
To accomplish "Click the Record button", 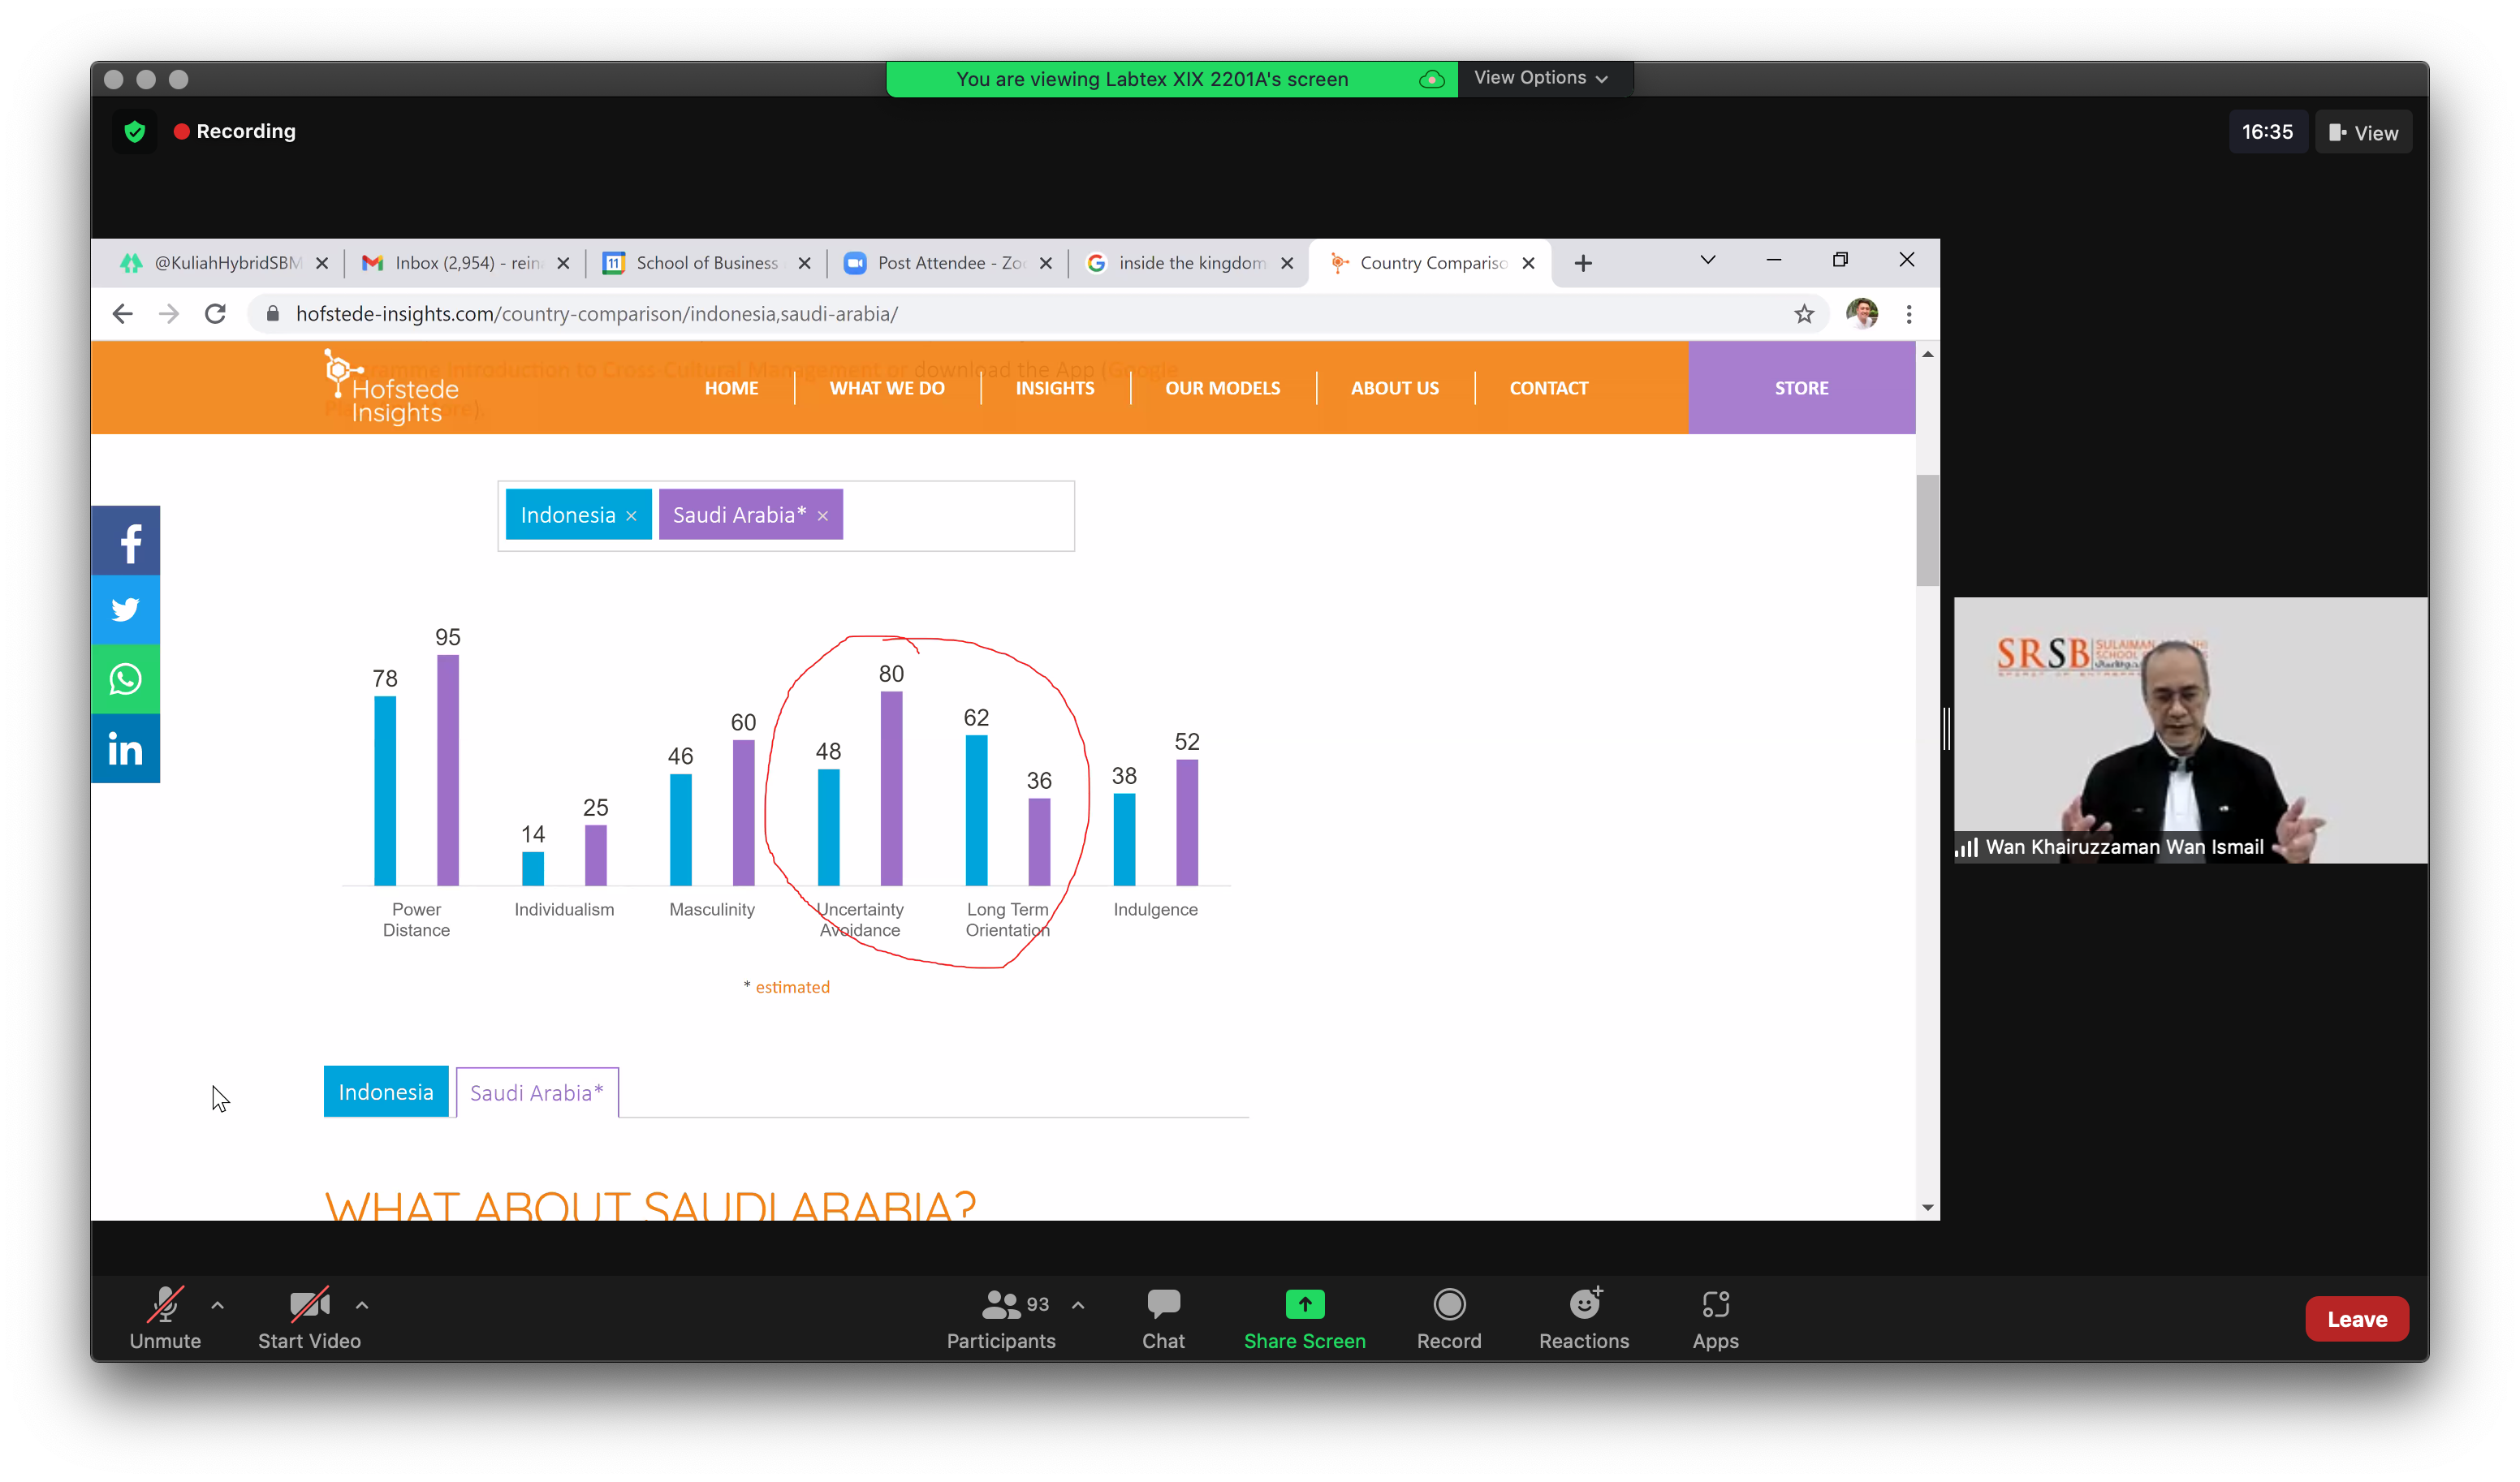I will [x=1449, y=1320].
